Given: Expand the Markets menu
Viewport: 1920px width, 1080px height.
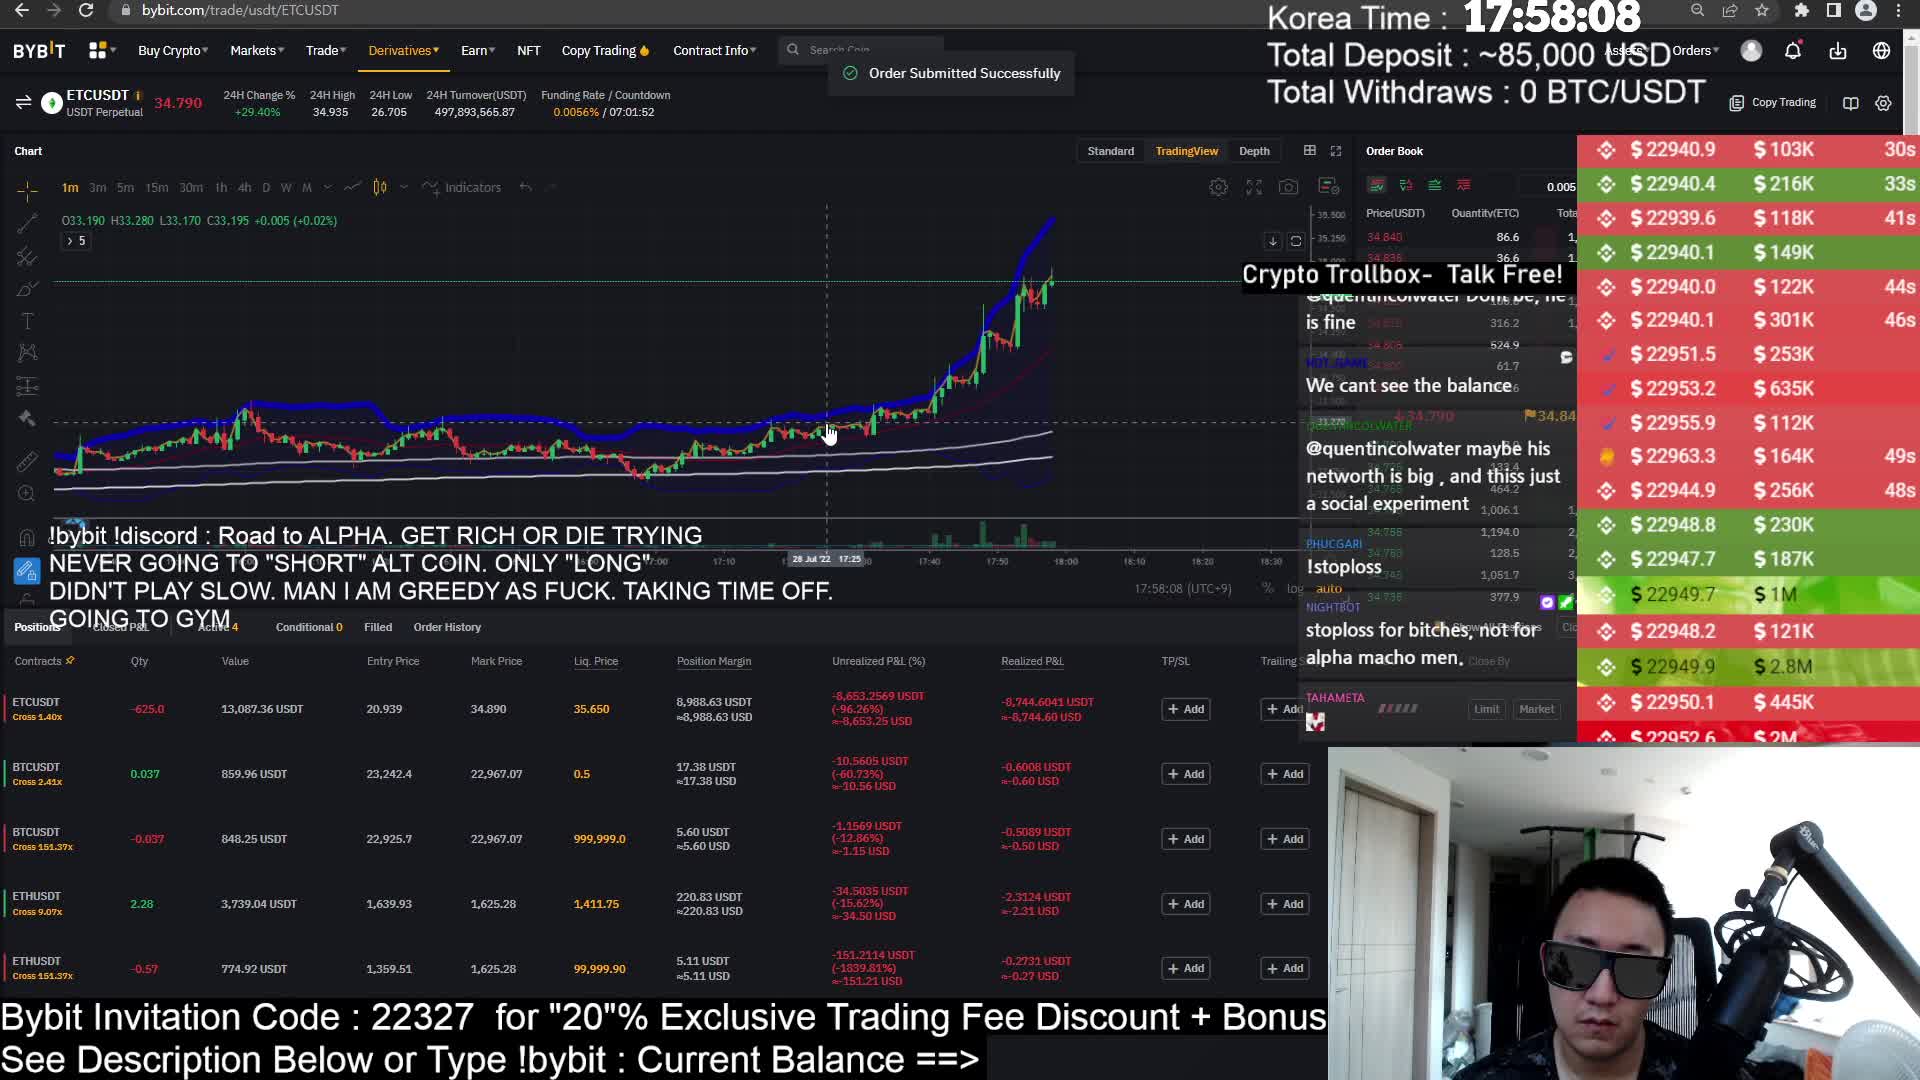Looking at the screenshot, I should click(x=257, y=50).
